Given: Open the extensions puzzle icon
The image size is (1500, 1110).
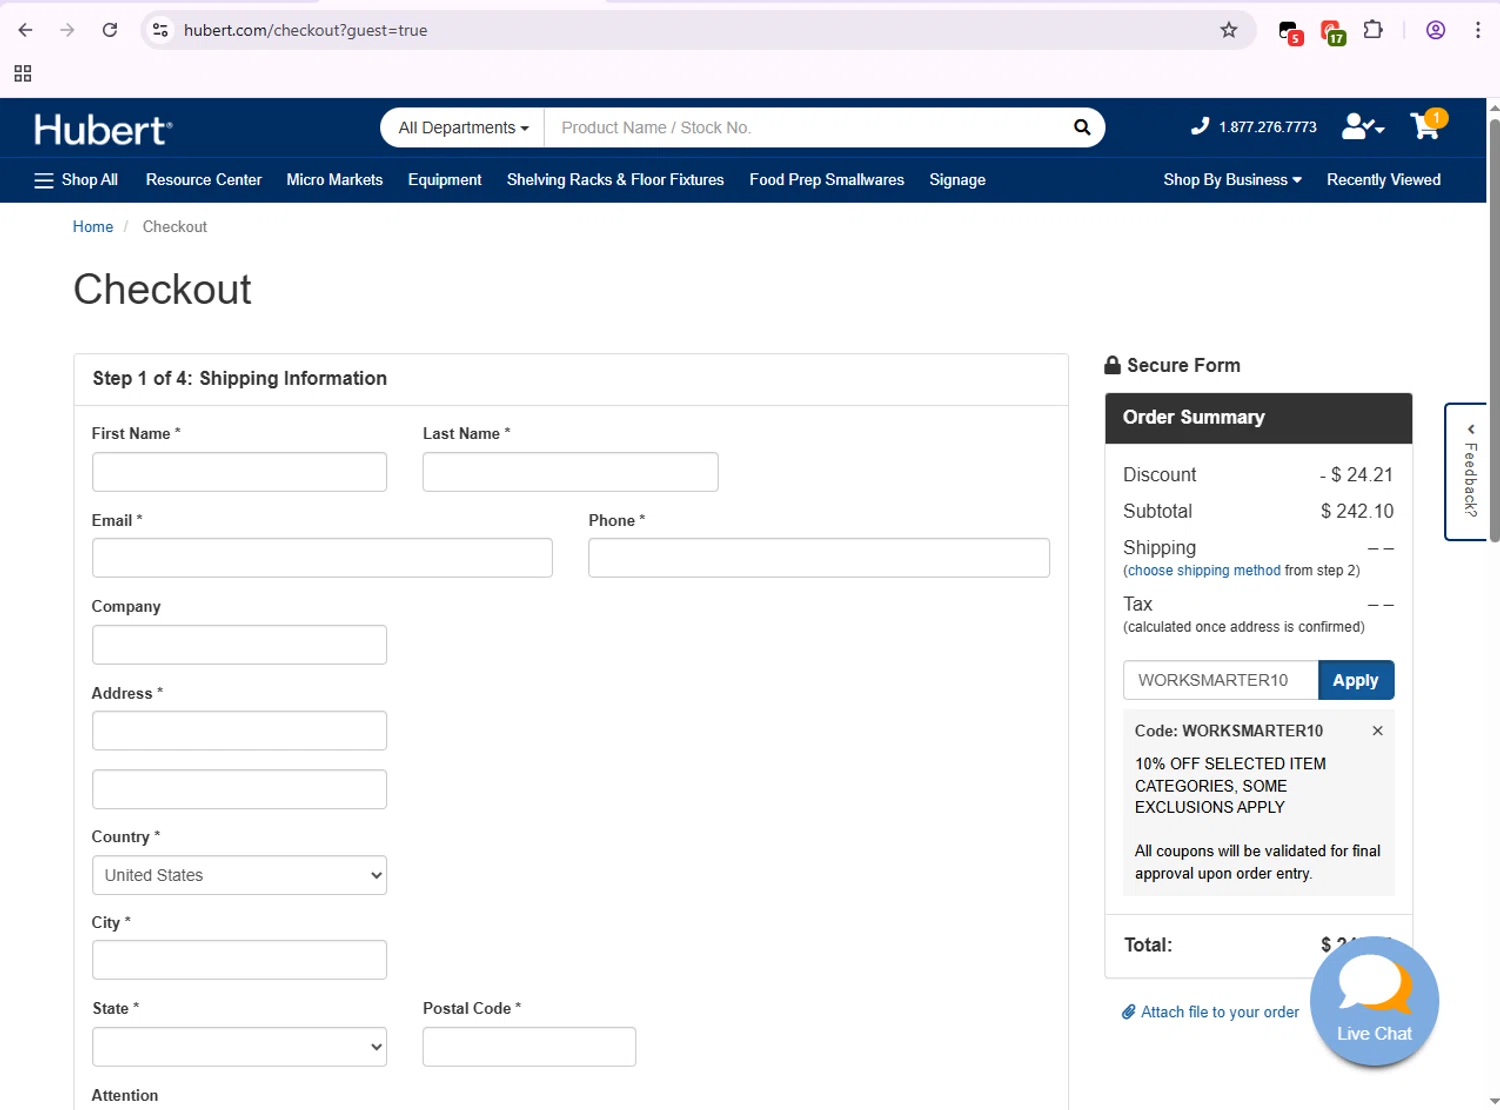Looking at the screenshot, I should (x=1373, y=30).
